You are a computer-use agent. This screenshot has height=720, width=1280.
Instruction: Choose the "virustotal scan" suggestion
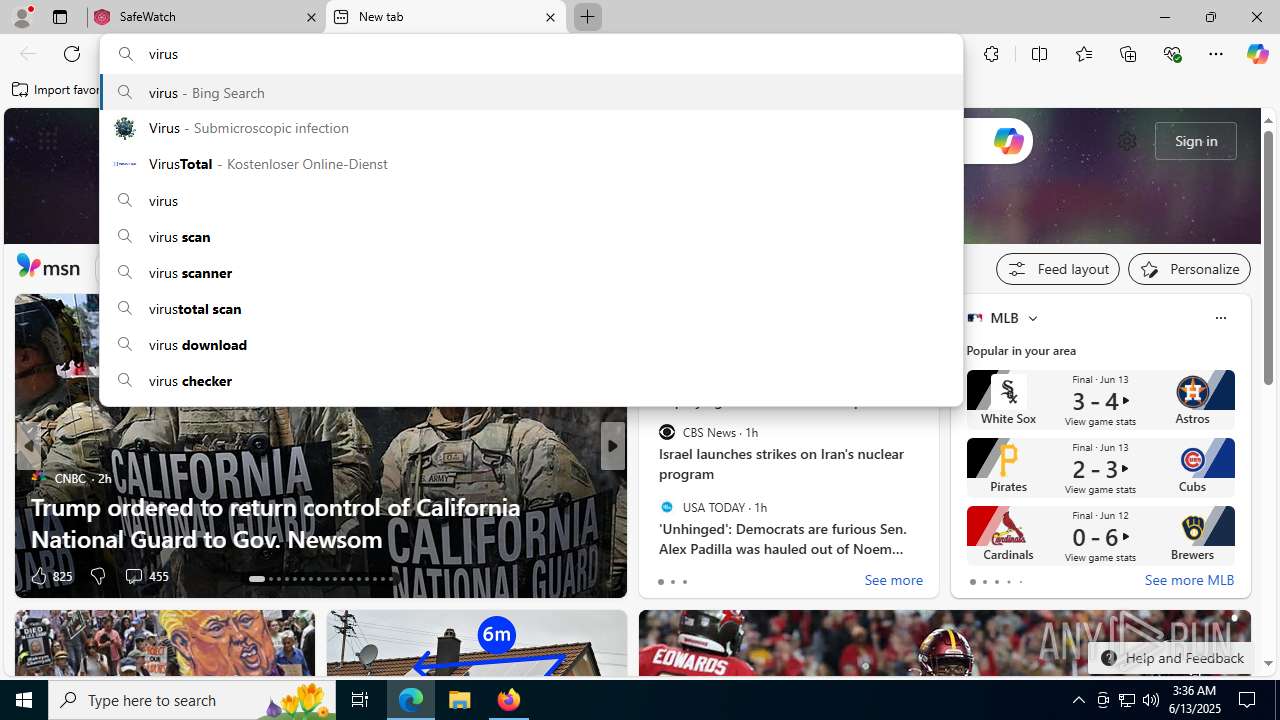tap(531, 309)
